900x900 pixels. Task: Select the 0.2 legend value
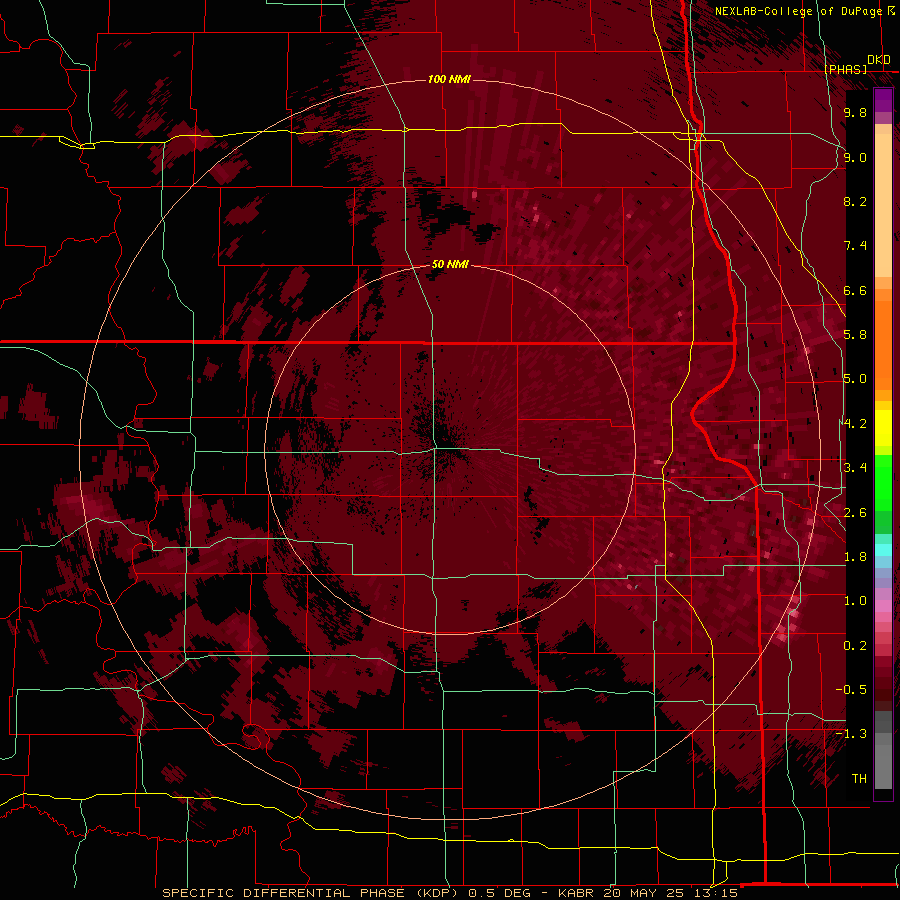[x=855, y=645]
